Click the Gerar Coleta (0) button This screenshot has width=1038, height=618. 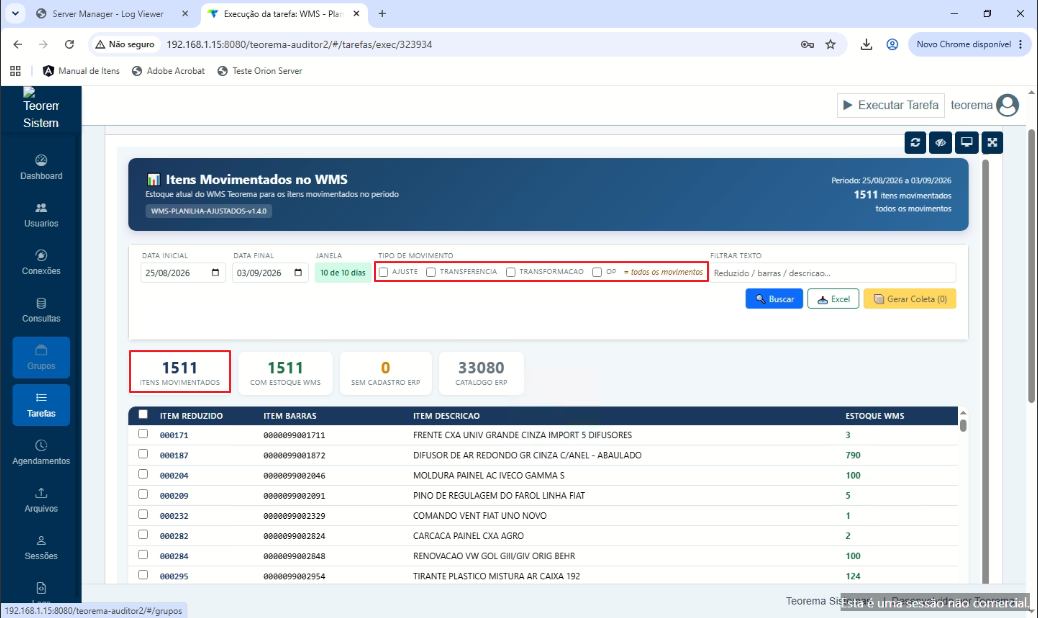[x=910, y=299]
